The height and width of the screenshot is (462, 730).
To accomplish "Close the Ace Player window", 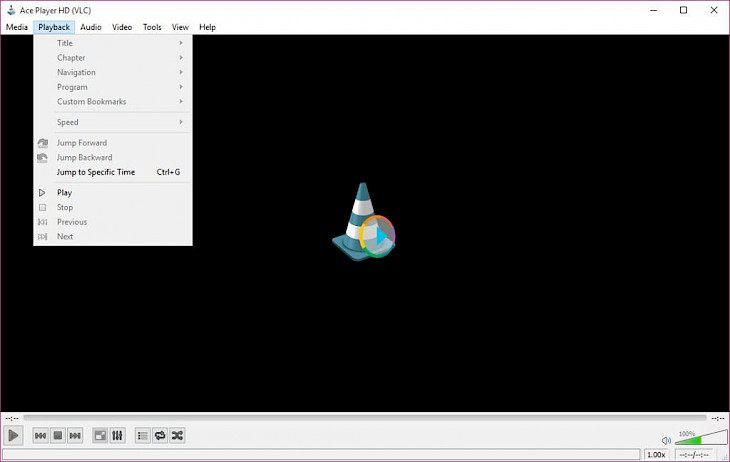I will (x=714, y=10).
